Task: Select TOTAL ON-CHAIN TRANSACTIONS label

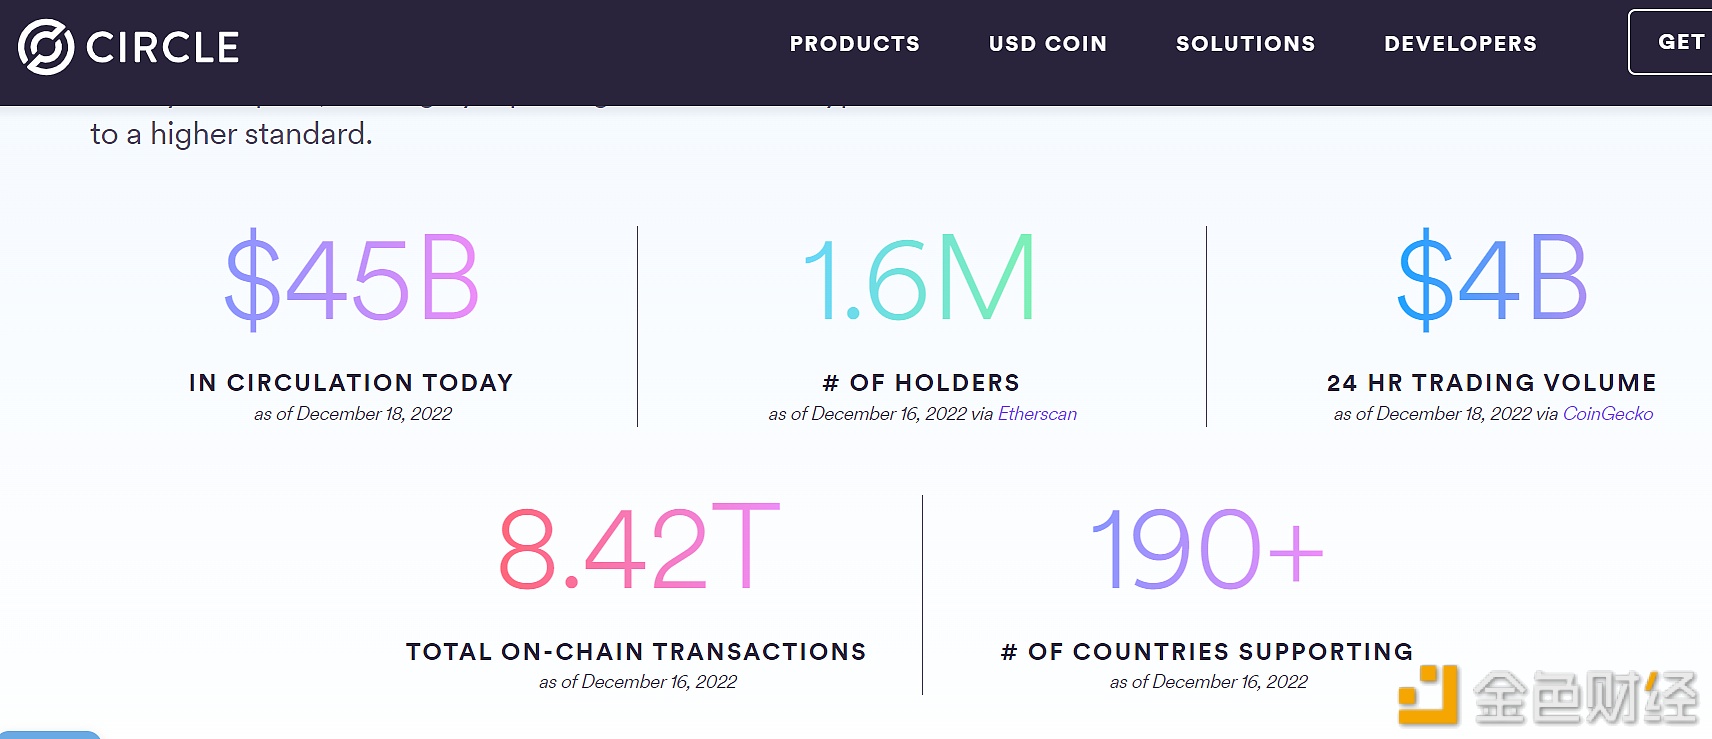Action: coord(636,652)
